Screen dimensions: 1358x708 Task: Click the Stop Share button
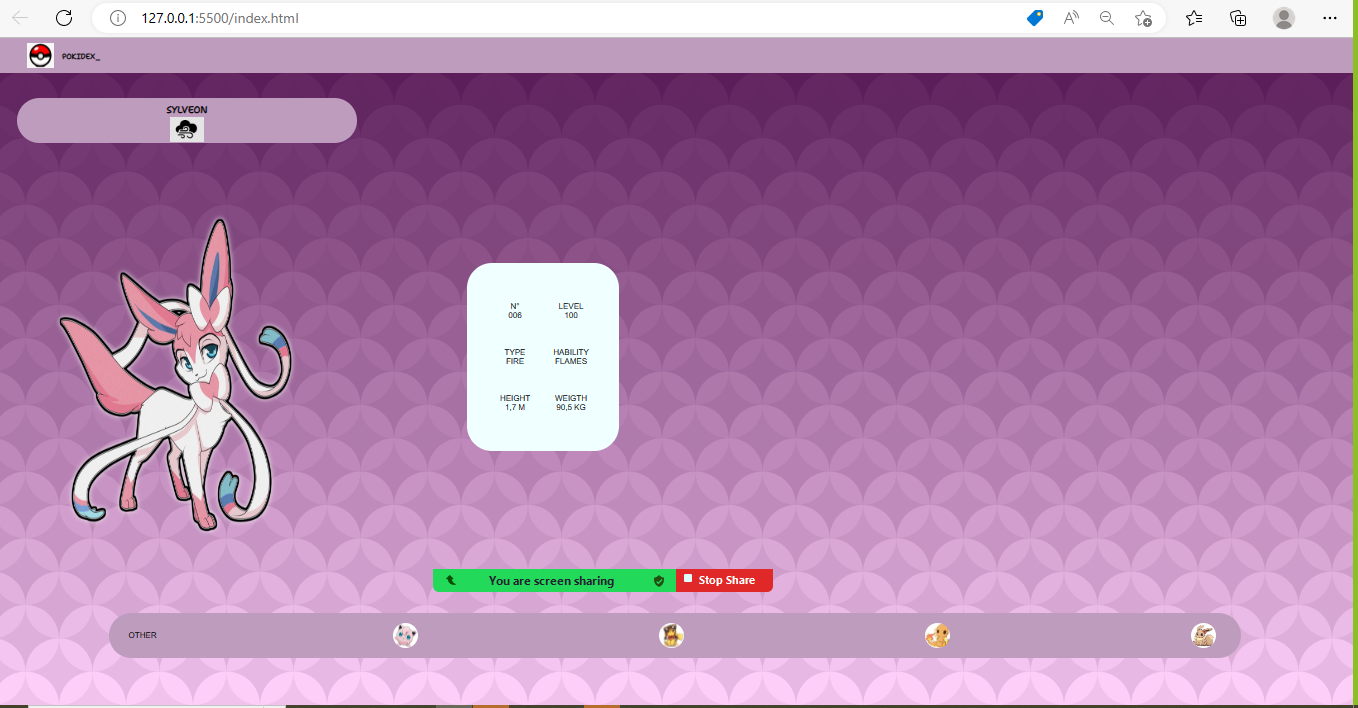(724, 580)
